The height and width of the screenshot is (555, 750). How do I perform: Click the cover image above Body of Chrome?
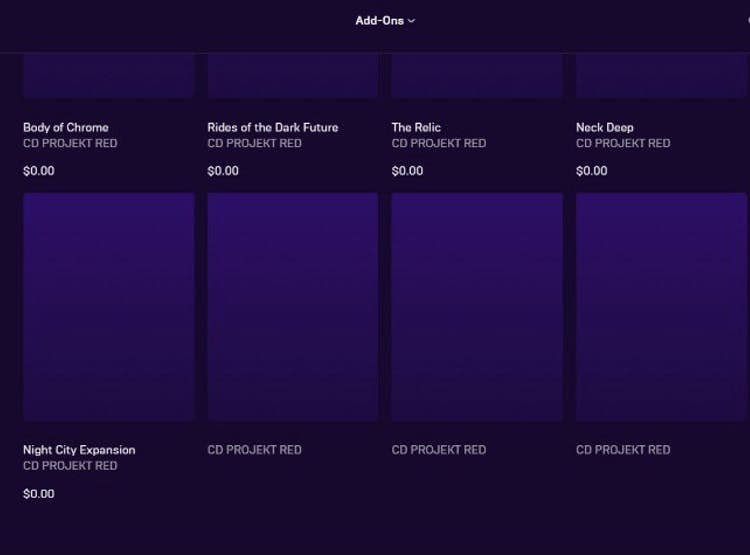click(x=108, y=76)
